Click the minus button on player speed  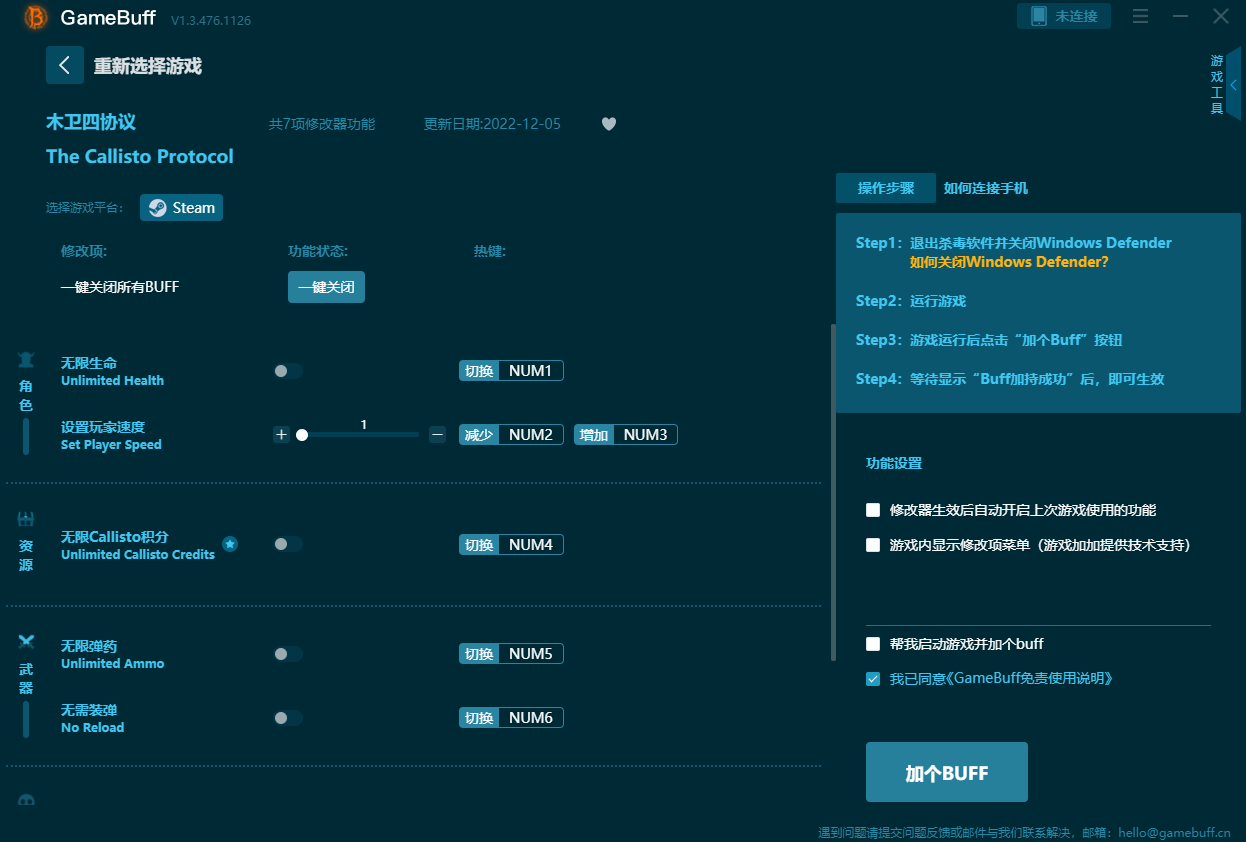coord(437,434)
